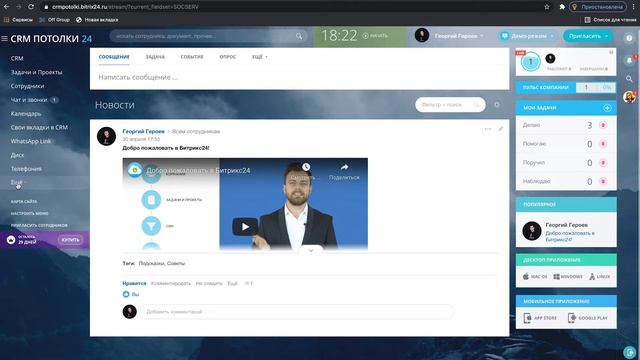Play the welcome video
640x360 pixels.
[245, 227]
